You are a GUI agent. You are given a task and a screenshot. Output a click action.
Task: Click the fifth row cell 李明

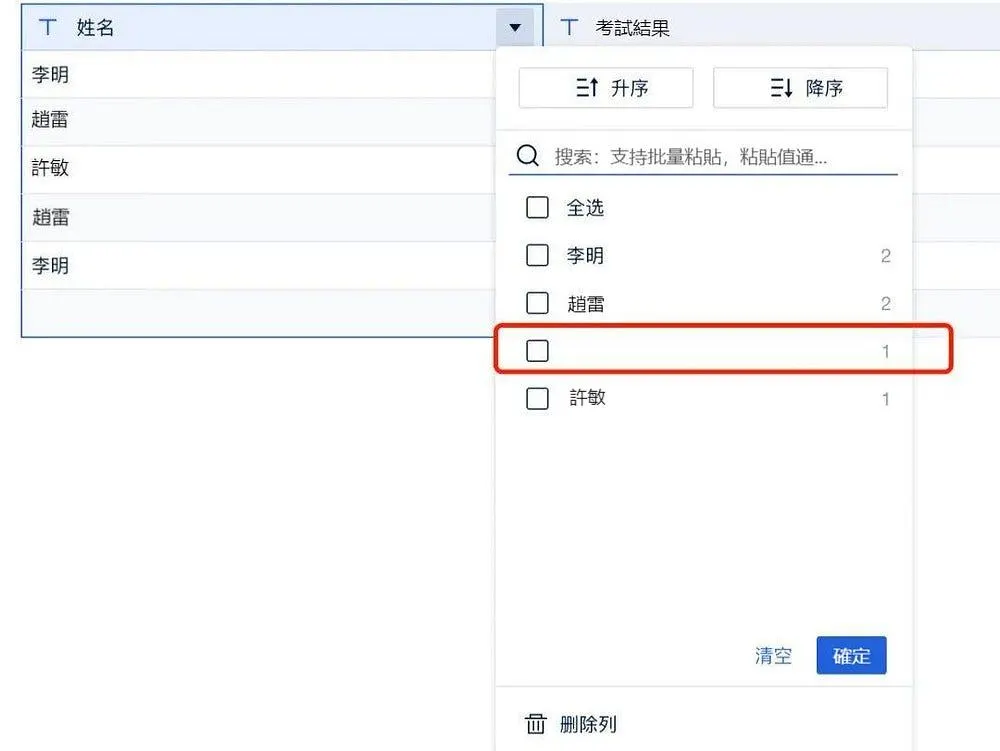pos(258,265)
